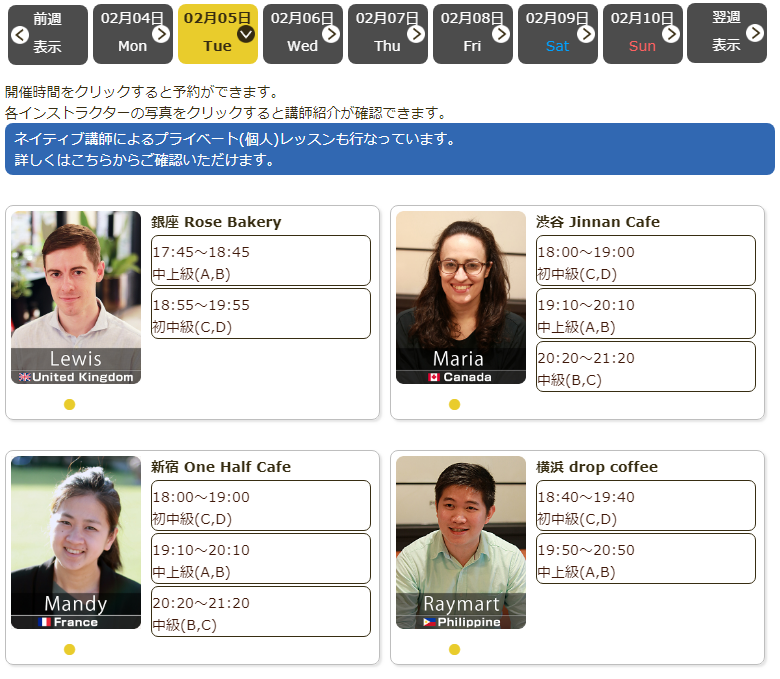The image size is (780, 679).
Task: Click the arrow icon on 02月08日 Fri
Action: (x=501, y=35)
